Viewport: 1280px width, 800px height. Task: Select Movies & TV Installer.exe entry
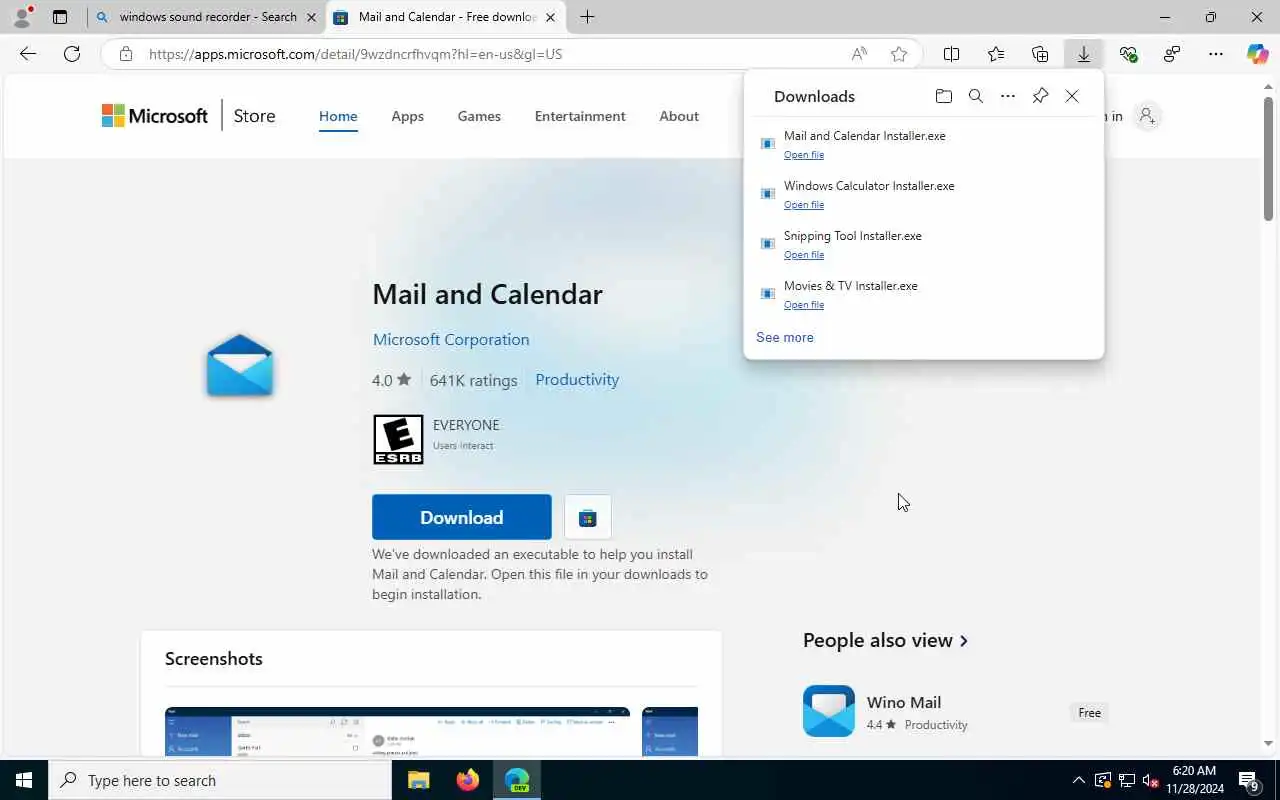click(923, 294)
